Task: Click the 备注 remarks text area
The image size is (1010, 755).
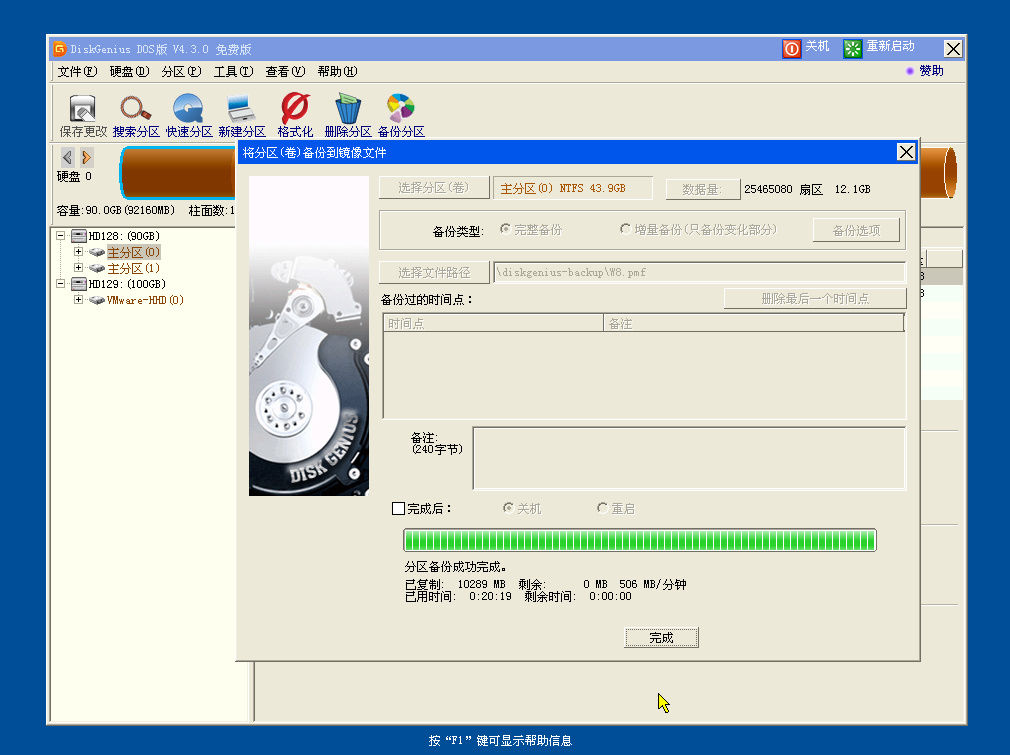Action: [x=689, y=458]
